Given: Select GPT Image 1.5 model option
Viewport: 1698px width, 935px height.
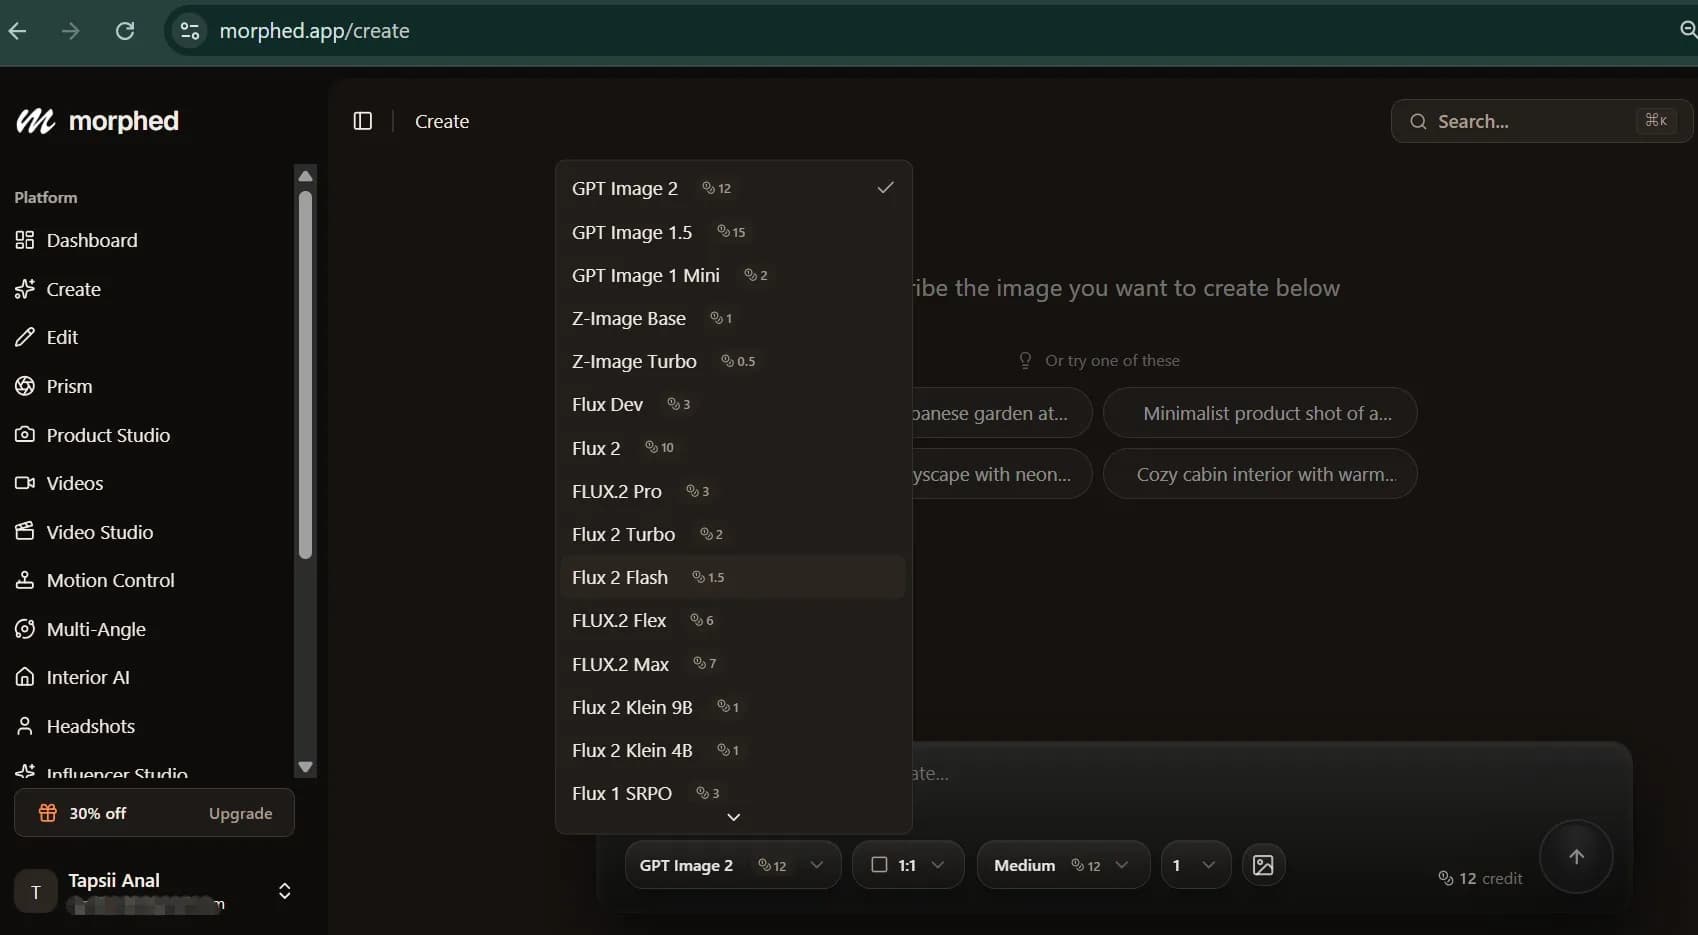Looking at the screenshot, I should point(733,232).
